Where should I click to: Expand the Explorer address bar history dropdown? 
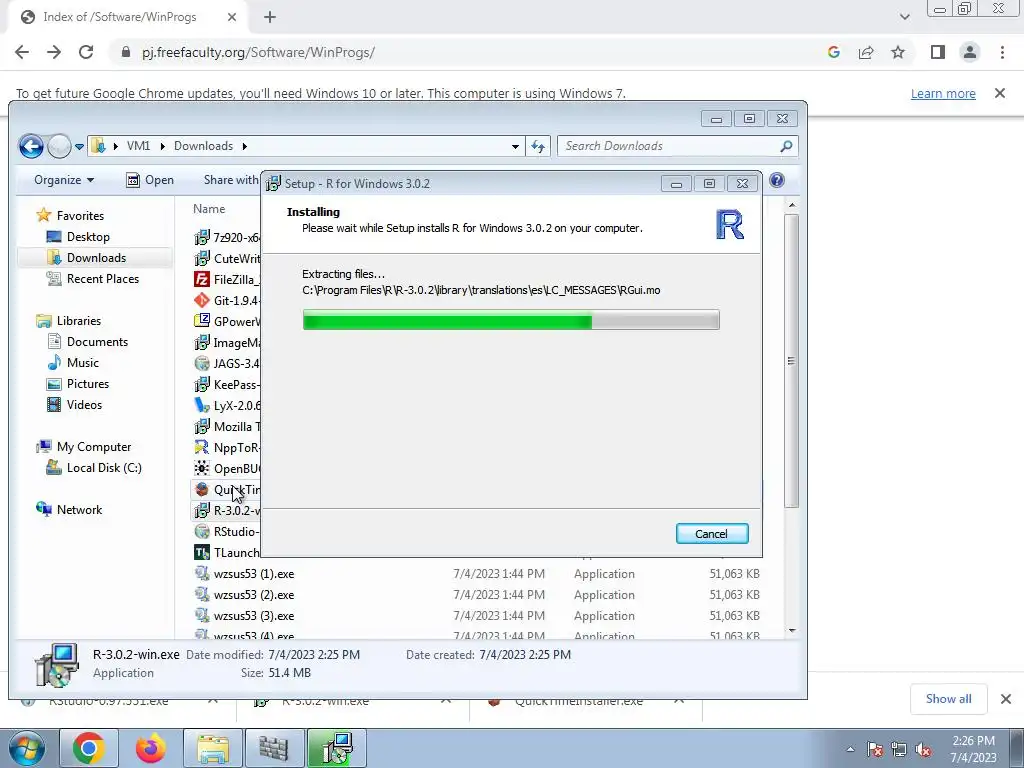(x=515, y=146)
